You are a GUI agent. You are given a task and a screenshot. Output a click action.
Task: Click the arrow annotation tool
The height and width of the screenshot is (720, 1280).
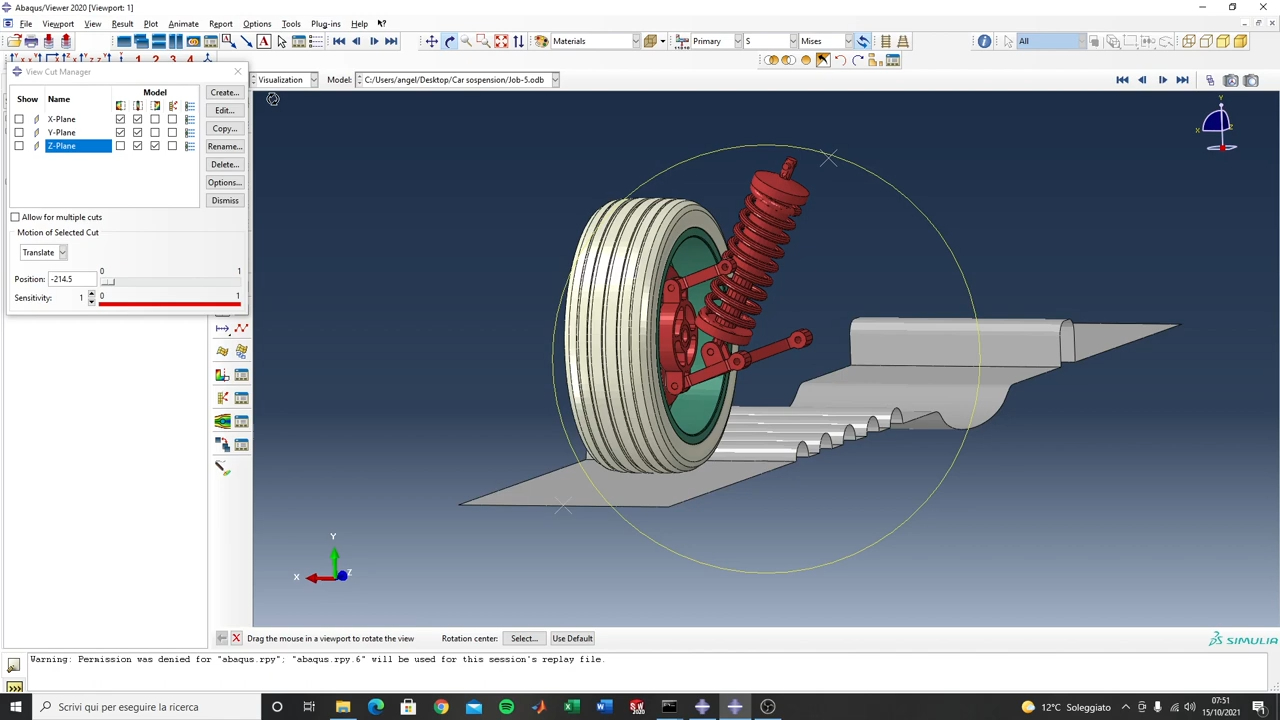246,41
